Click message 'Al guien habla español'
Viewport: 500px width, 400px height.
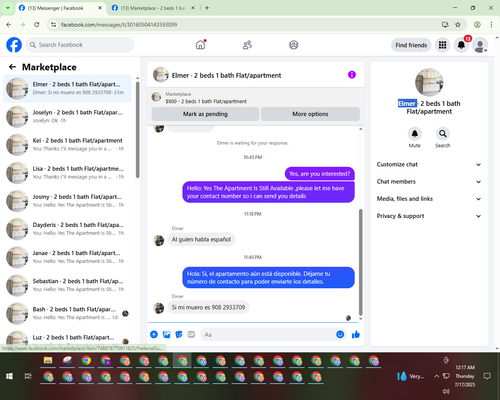click(201, 239)
